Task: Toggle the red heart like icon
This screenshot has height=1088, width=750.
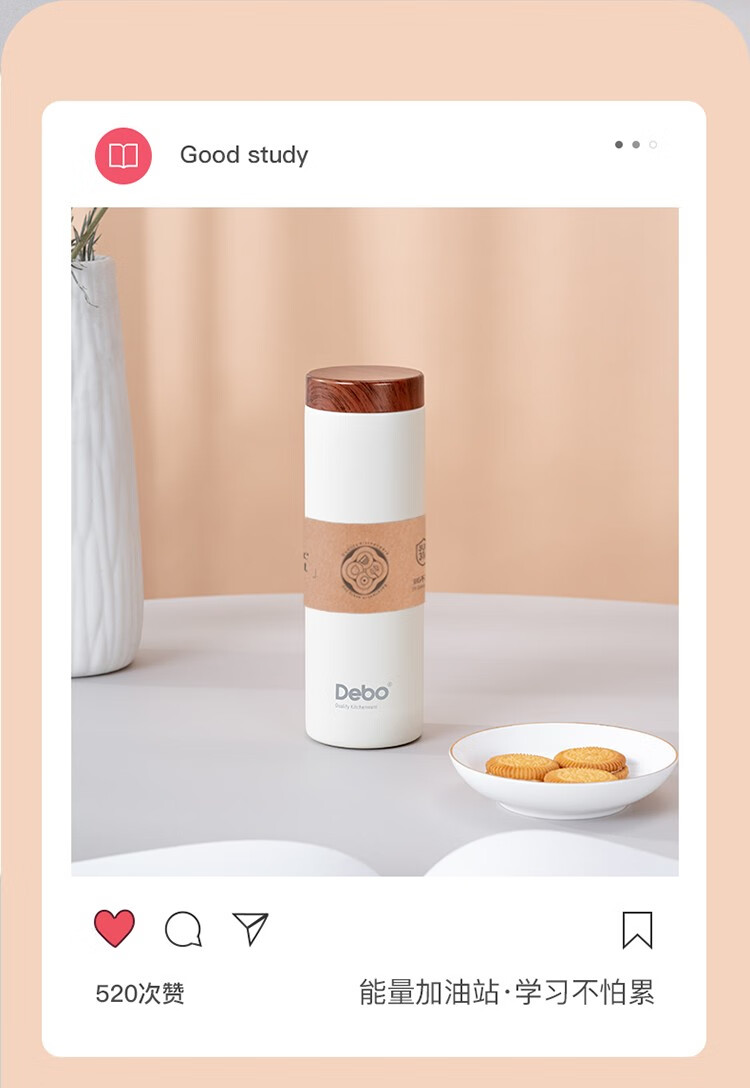Action: tap(114, 928)
